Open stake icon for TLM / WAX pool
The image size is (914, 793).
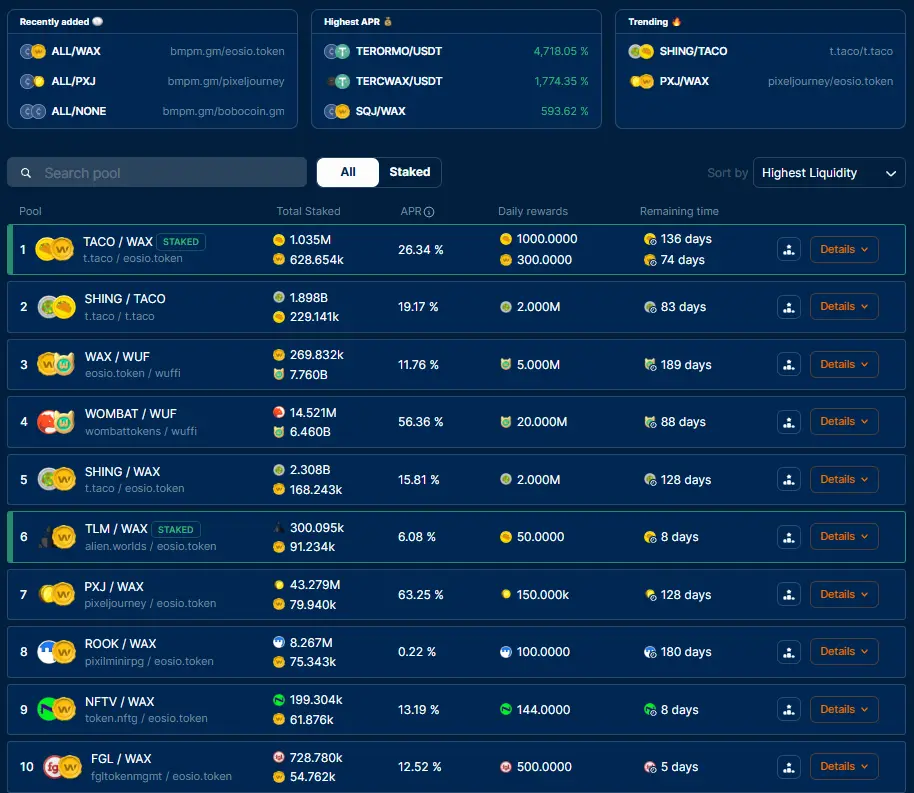click(789, 536)
